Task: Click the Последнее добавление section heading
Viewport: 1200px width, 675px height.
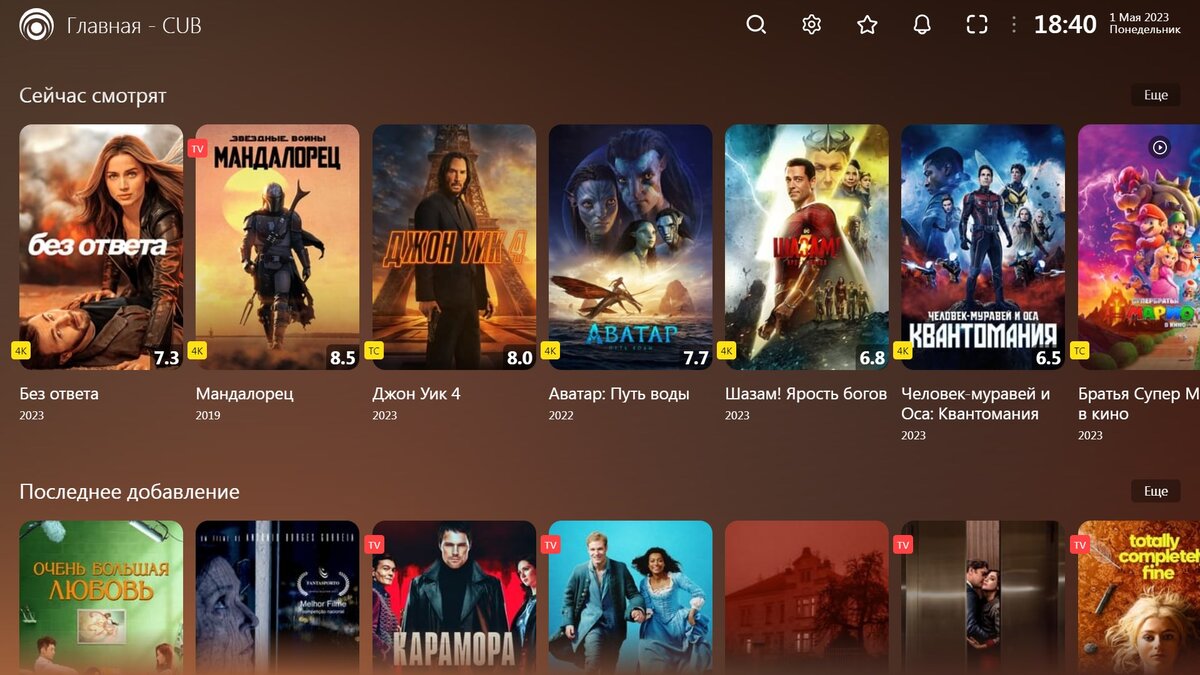Action: pos(130,492)
